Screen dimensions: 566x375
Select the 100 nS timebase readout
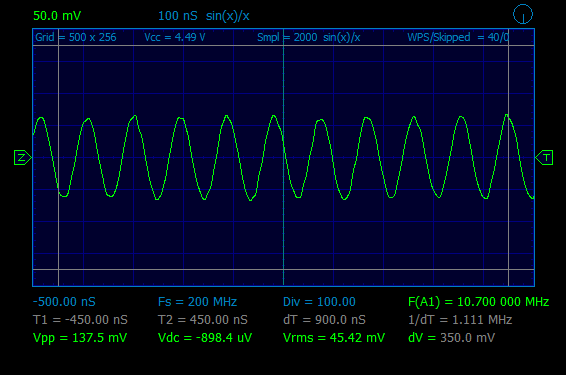tap(178, 16)
